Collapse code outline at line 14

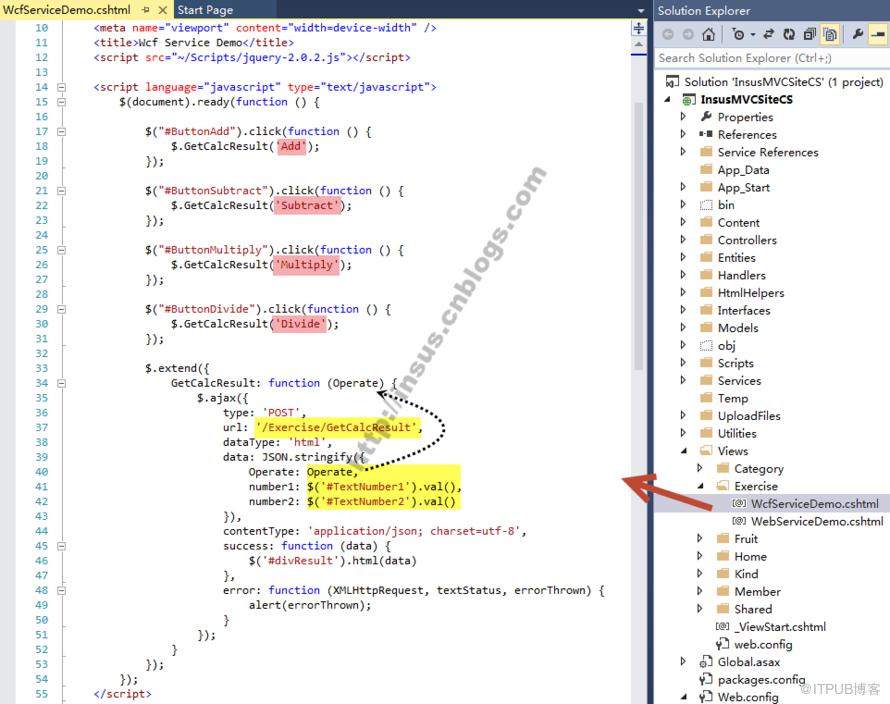[61, 87]
